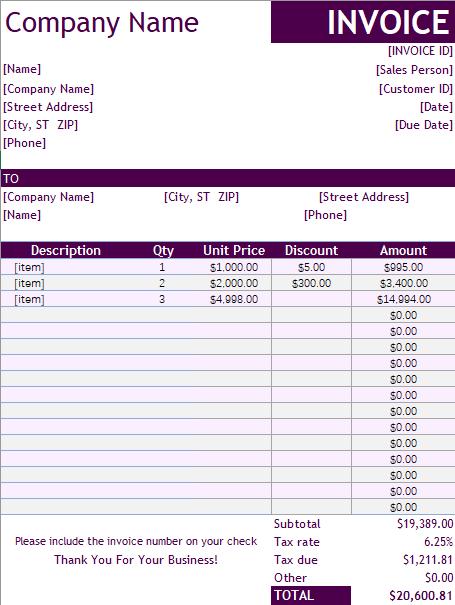Select the 6.25% tax rate value
This screenshot has height=605, width=455.
tap(438, 542)
